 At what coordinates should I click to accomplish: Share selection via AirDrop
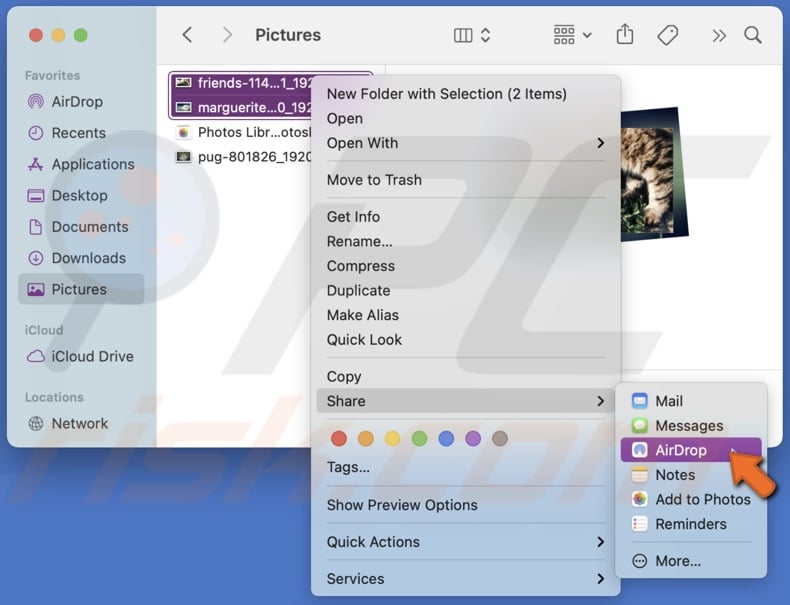(x=680, y=450)
